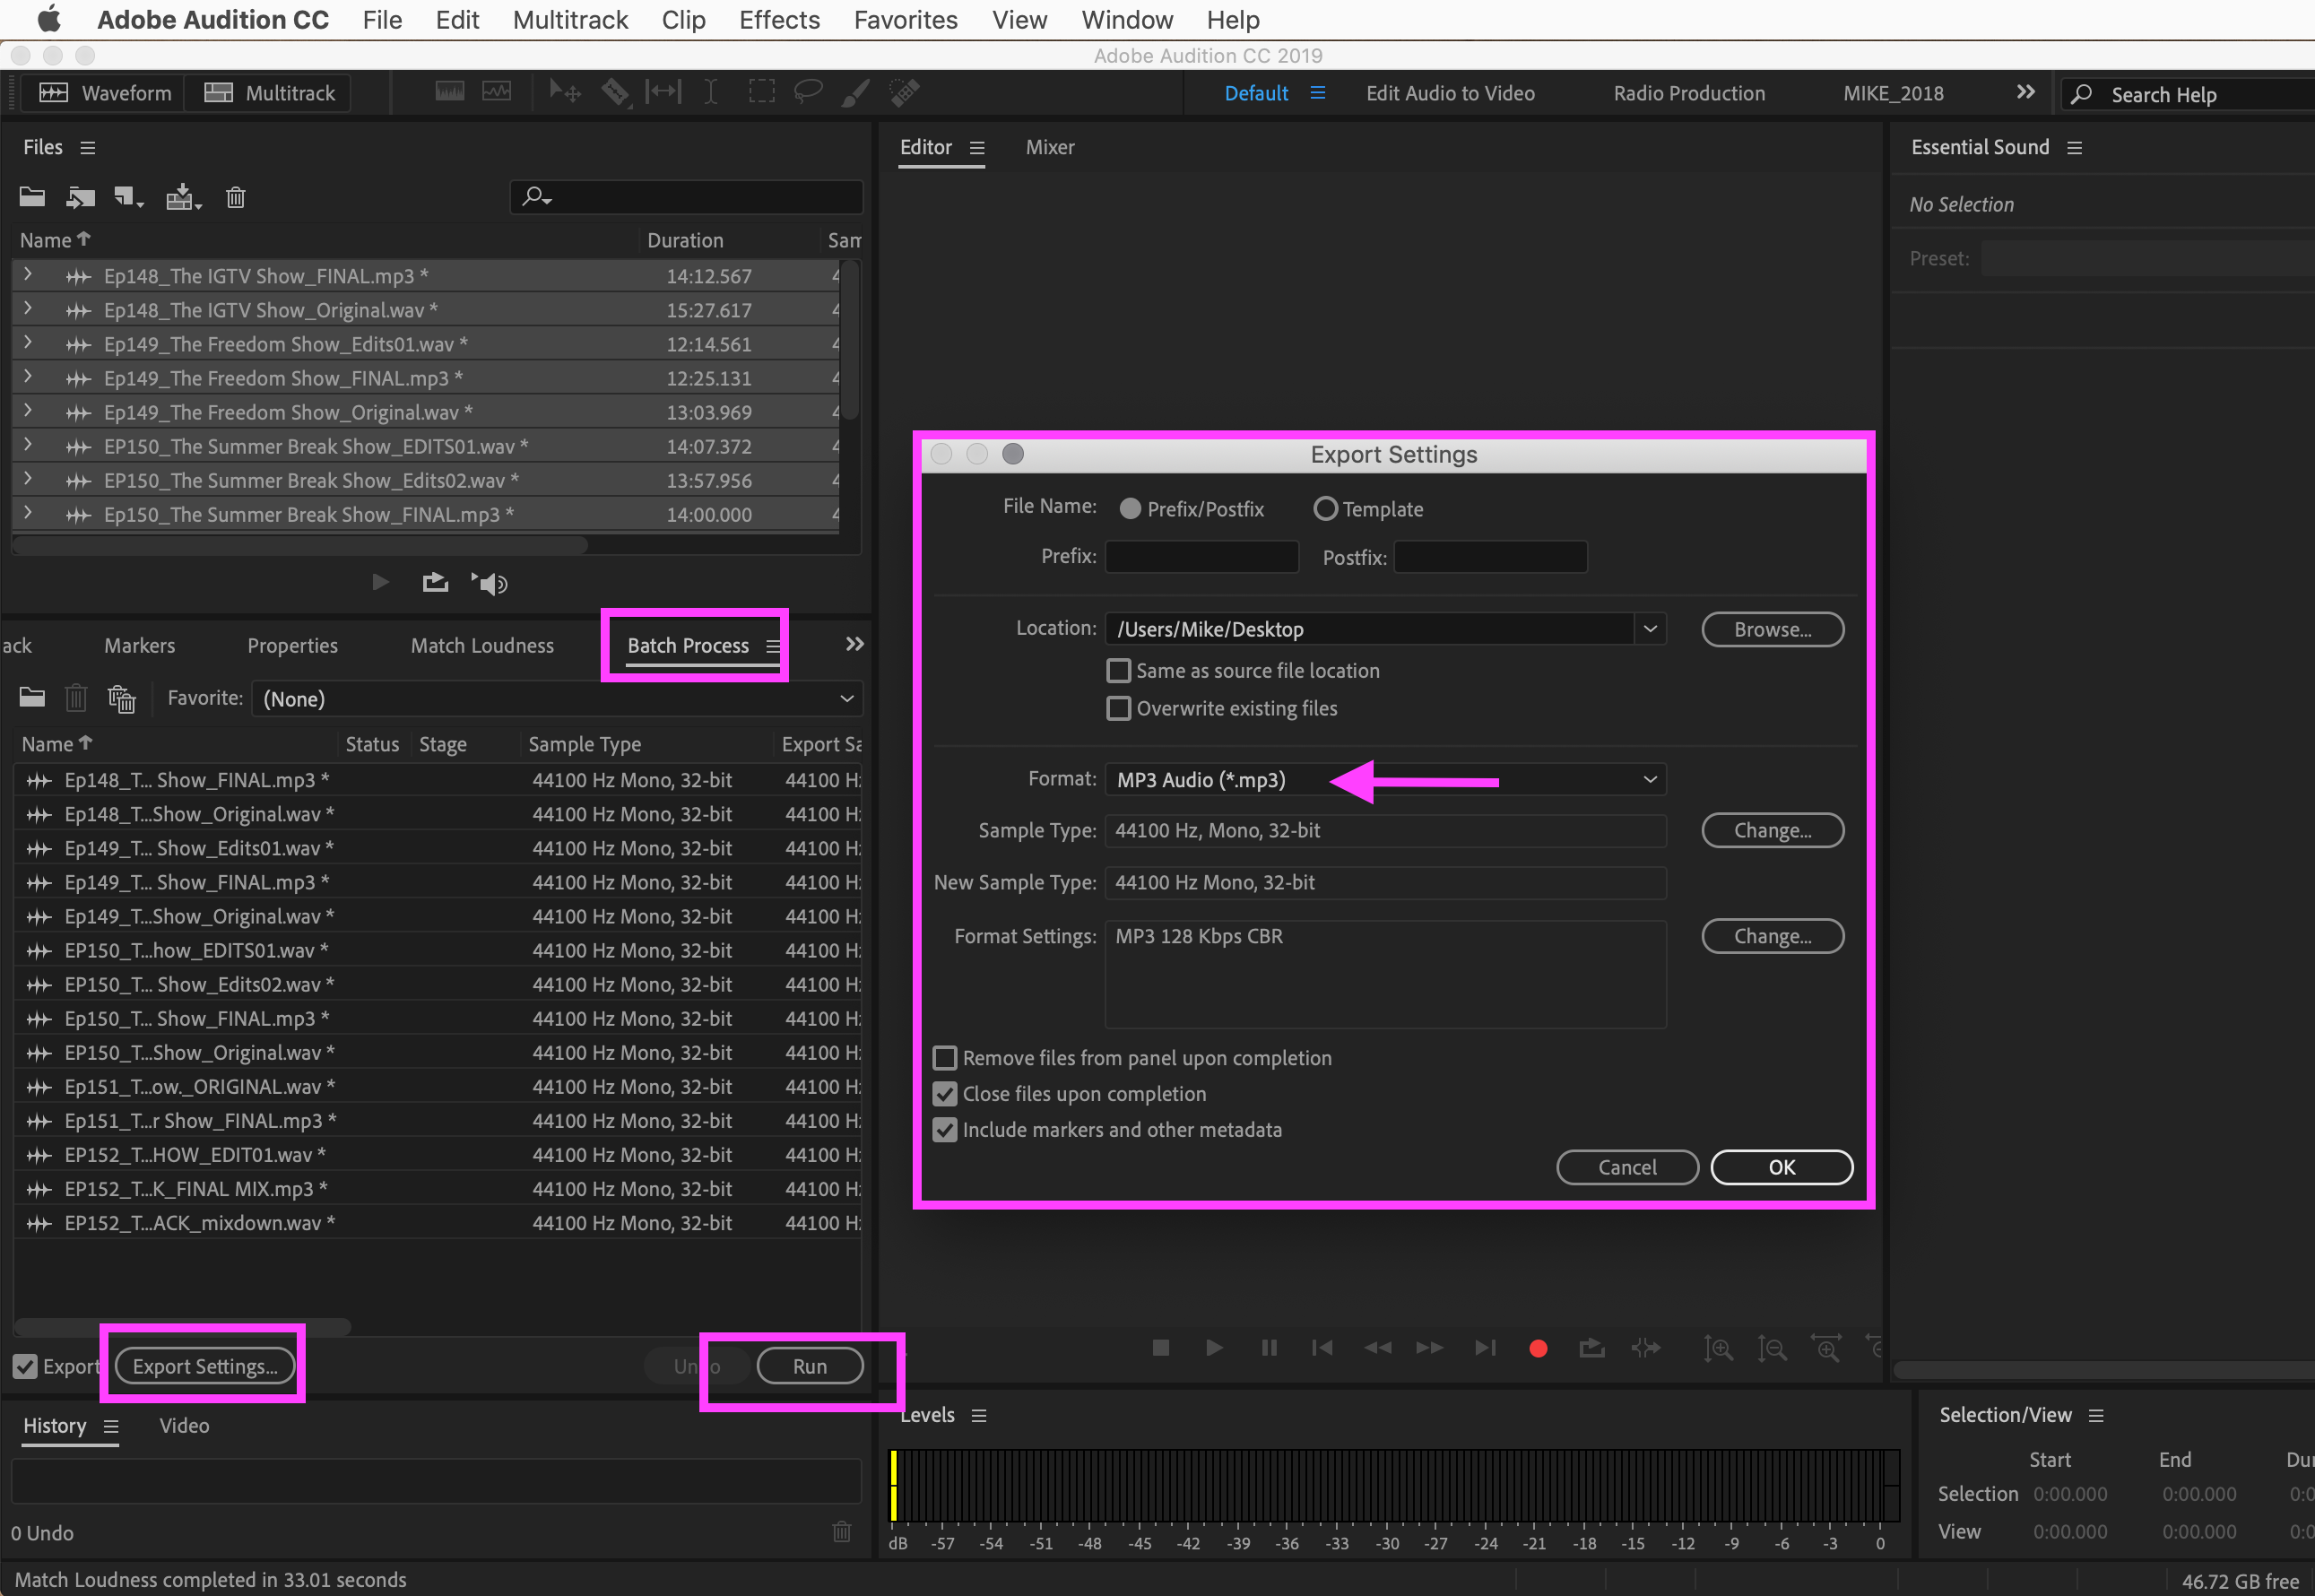Zoom In amplitude in editor
Viewport: 2315px width, 1596px height.
click(x=1719, y=1349)
